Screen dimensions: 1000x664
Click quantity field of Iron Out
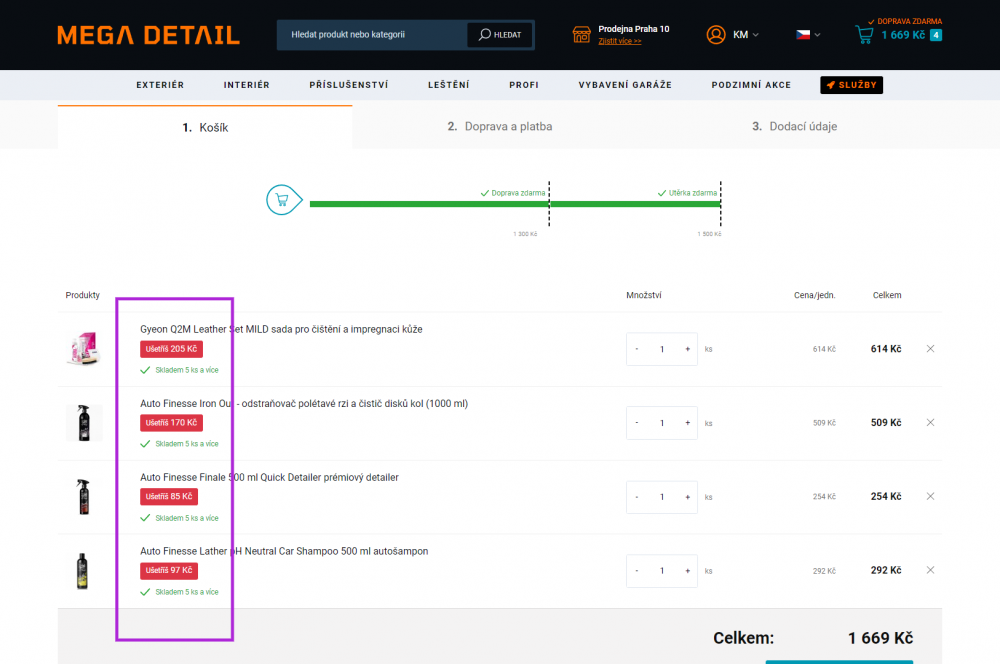point(662,423)
